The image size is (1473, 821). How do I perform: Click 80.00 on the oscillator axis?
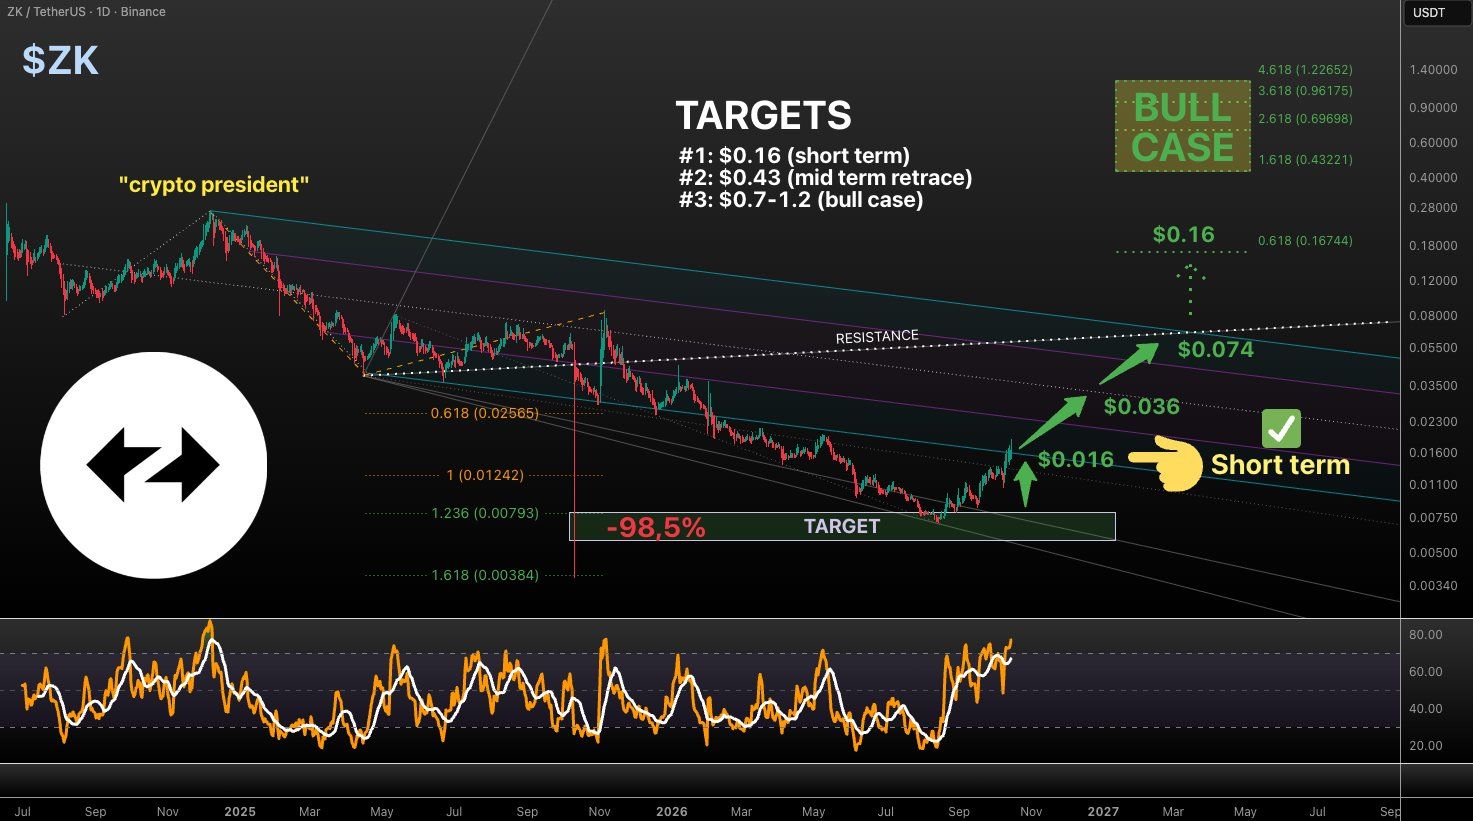[x=1426, y=635]
